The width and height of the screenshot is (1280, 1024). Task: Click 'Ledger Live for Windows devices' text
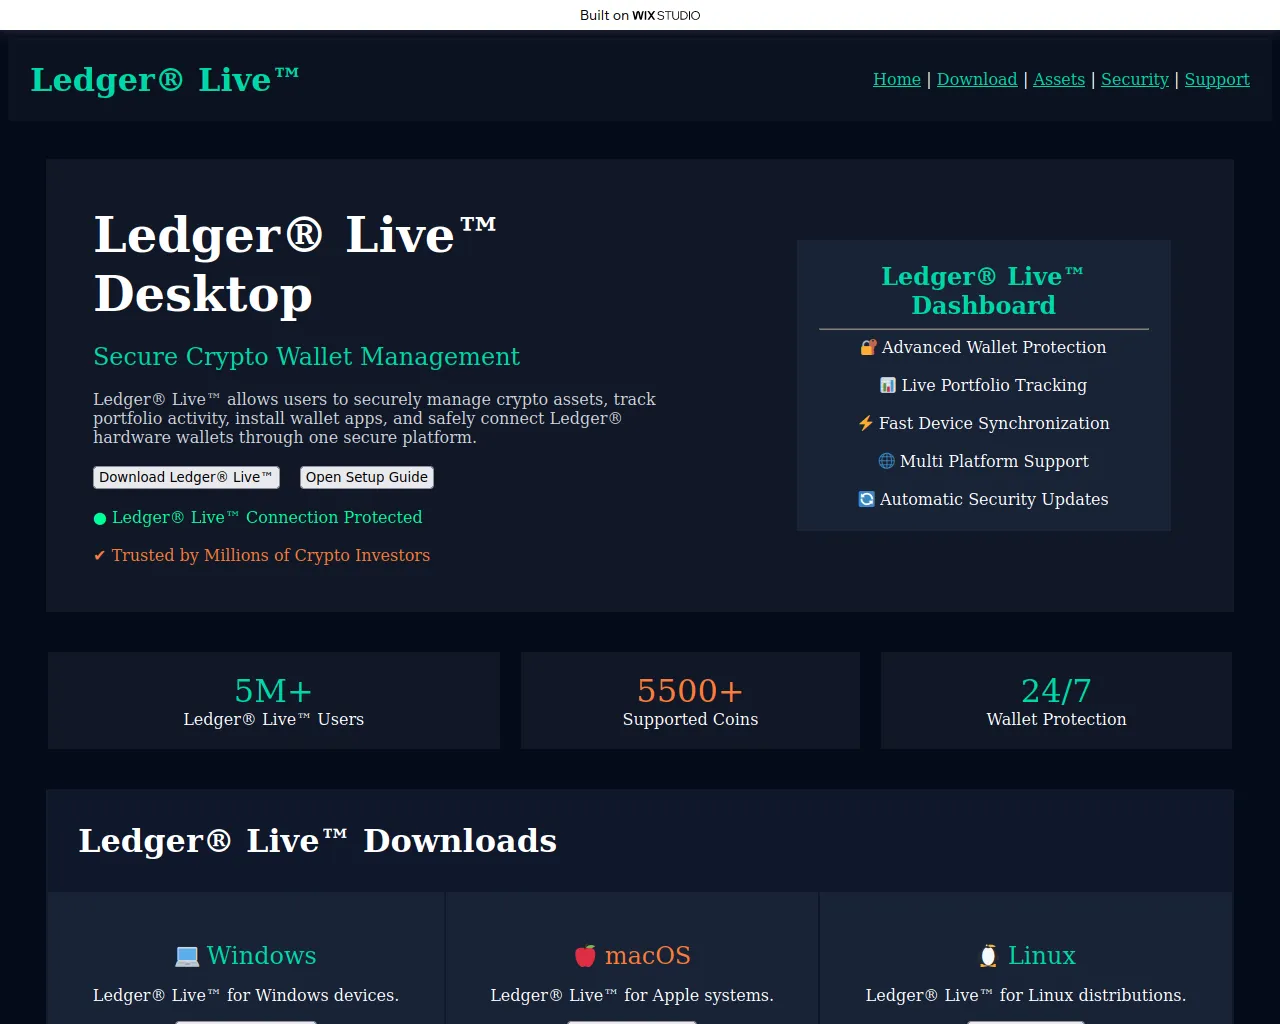(x=246, y=995)
